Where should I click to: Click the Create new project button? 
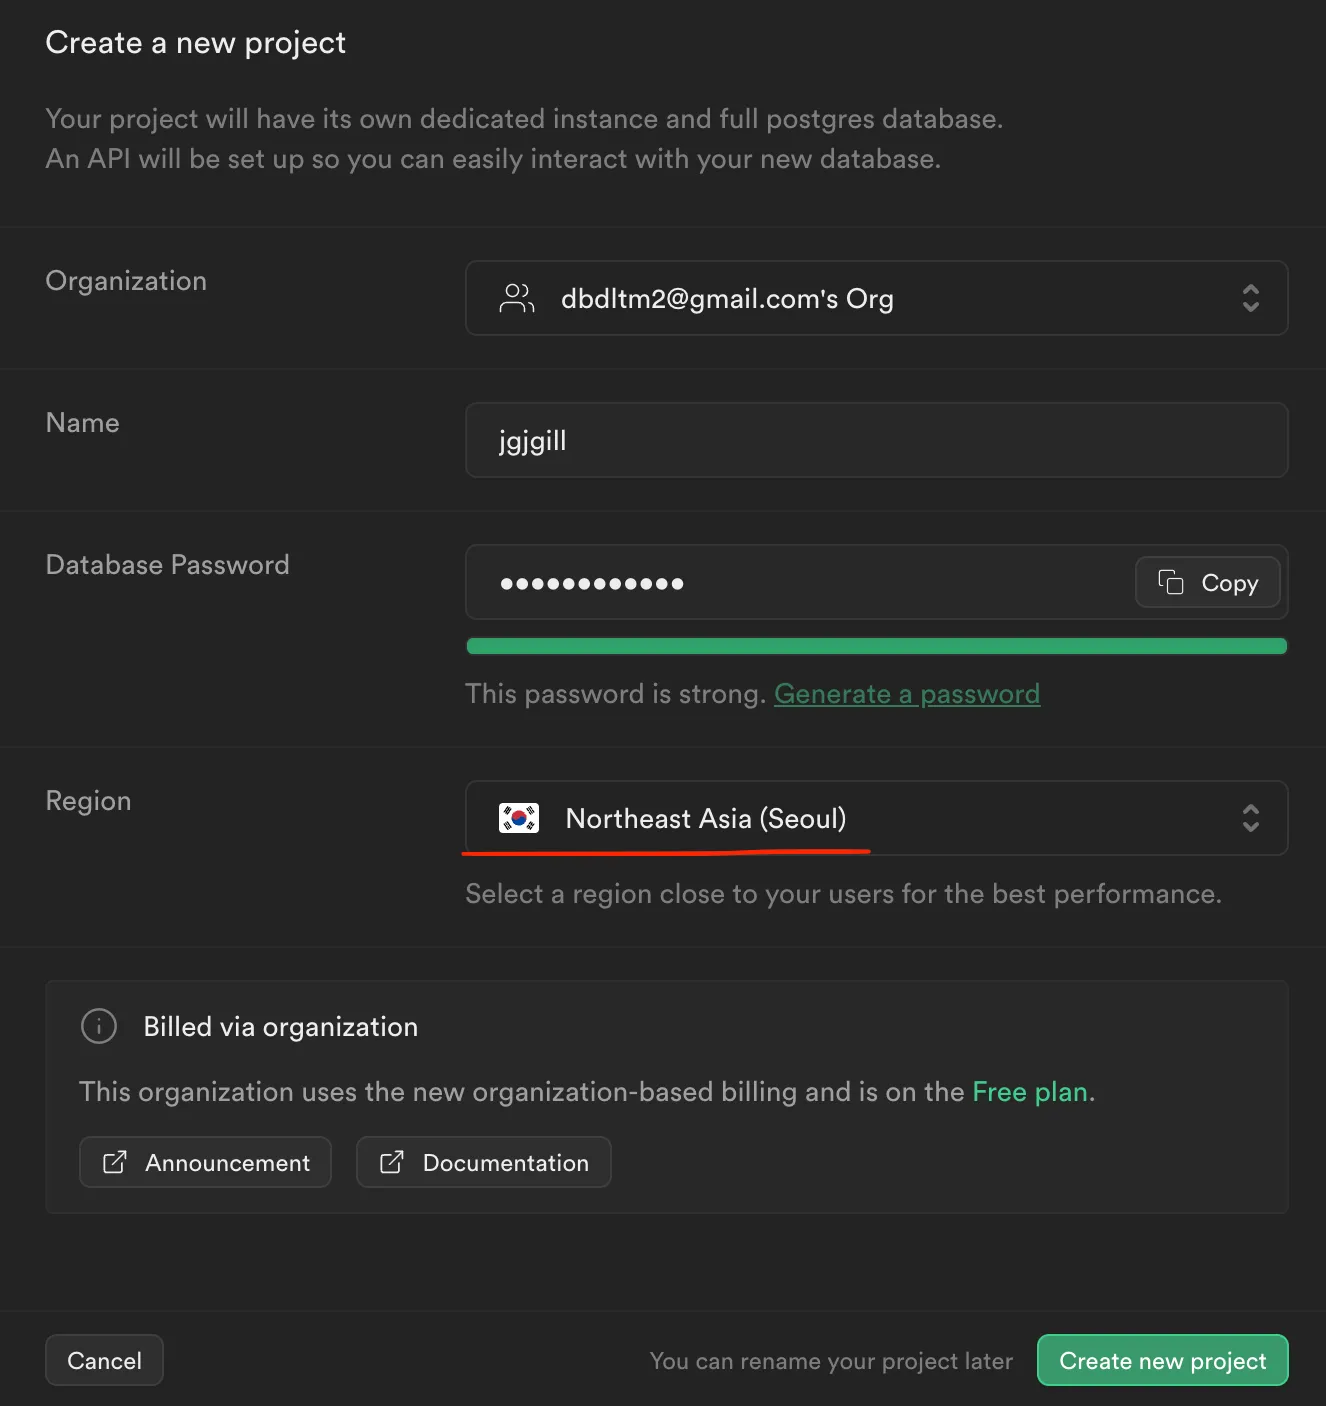[x=1161, y=1360]
